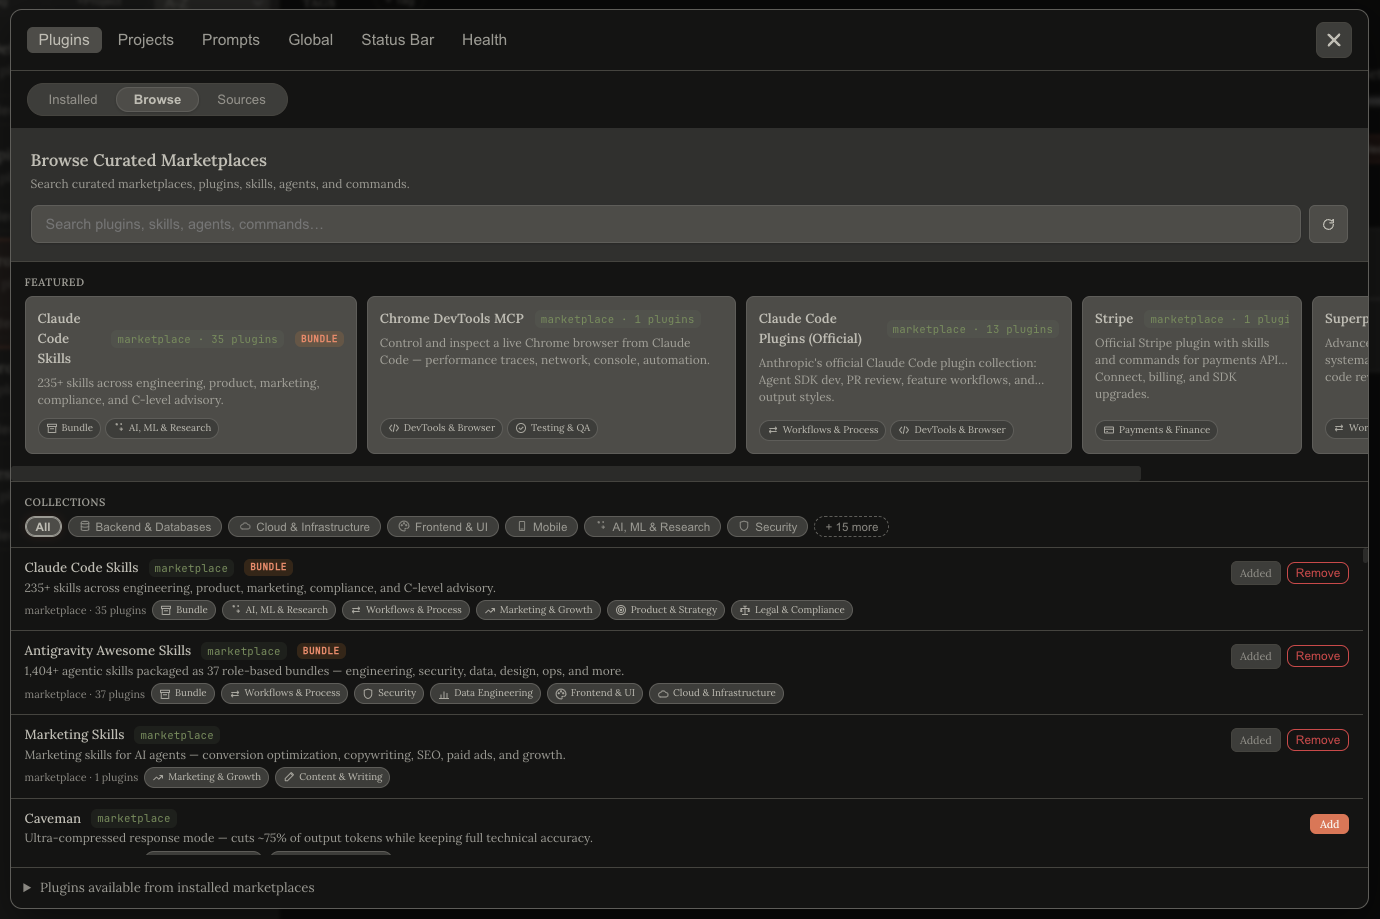This screenshot has height=919, width=1380.
Task: Click the search plugins input field
Action: click(666, 224)
